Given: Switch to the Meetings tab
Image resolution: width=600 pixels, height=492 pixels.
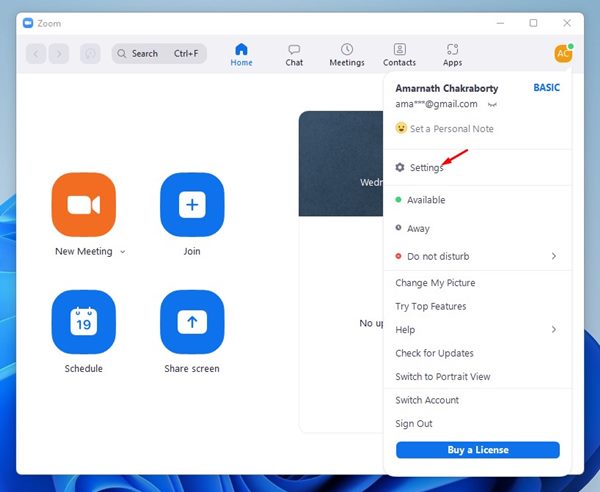Looking at the screenshot, I should click(347, 55).
